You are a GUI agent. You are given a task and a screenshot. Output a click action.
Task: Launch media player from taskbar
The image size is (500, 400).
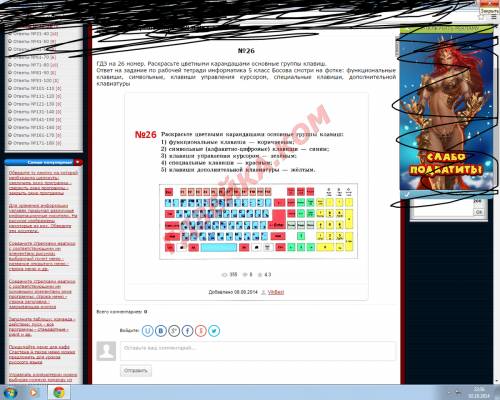33,392
